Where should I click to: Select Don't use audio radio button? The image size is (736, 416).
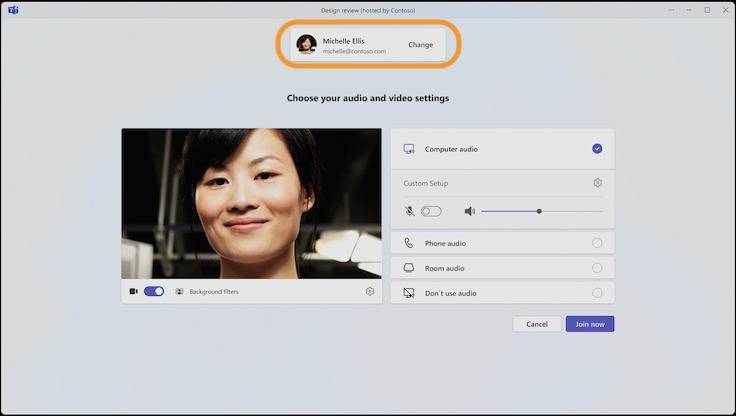pos(597,293)
